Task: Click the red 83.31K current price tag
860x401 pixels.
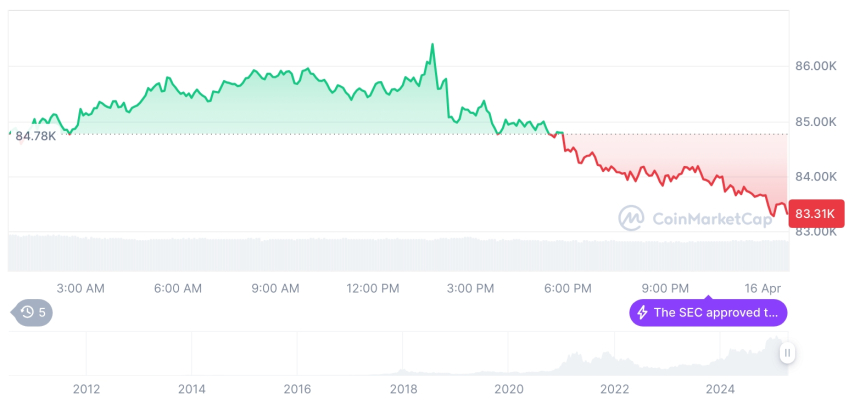Action: pos(817,213)
